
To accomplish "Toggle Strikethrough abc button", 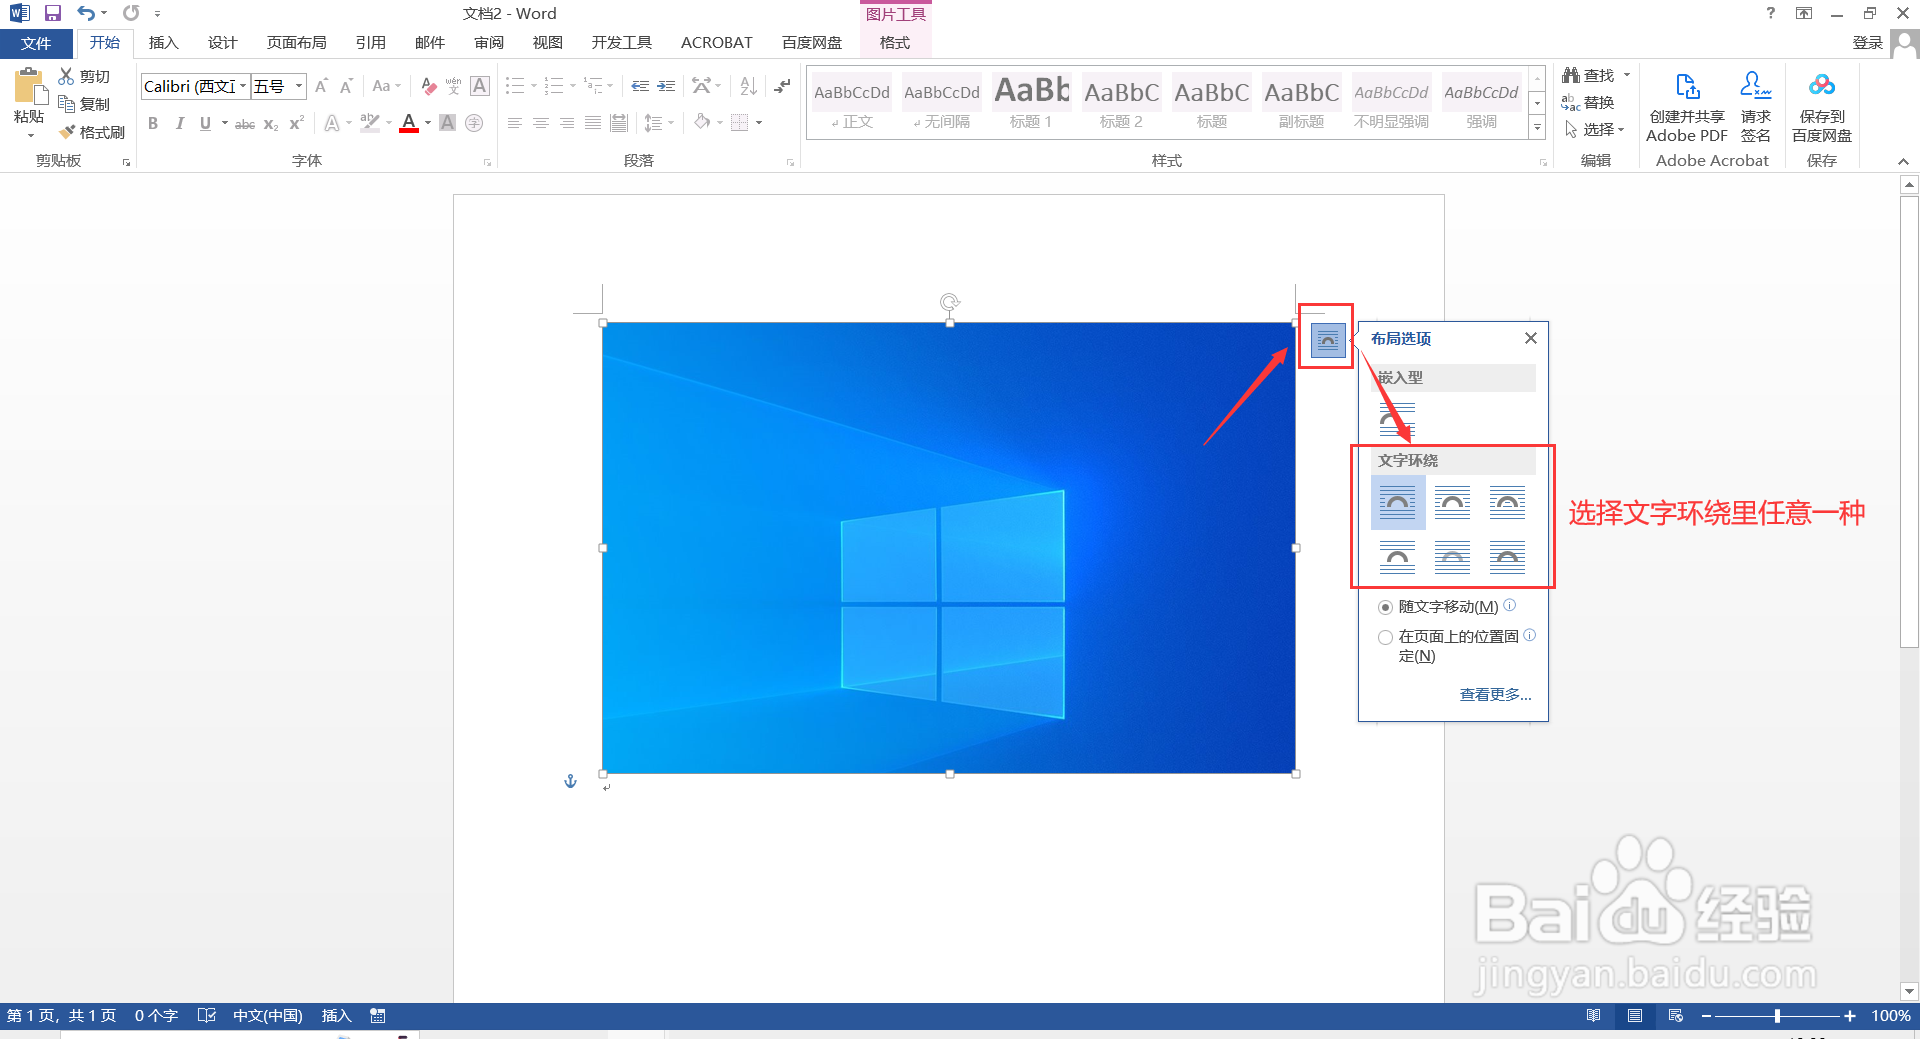I will [x=245, y=123].
